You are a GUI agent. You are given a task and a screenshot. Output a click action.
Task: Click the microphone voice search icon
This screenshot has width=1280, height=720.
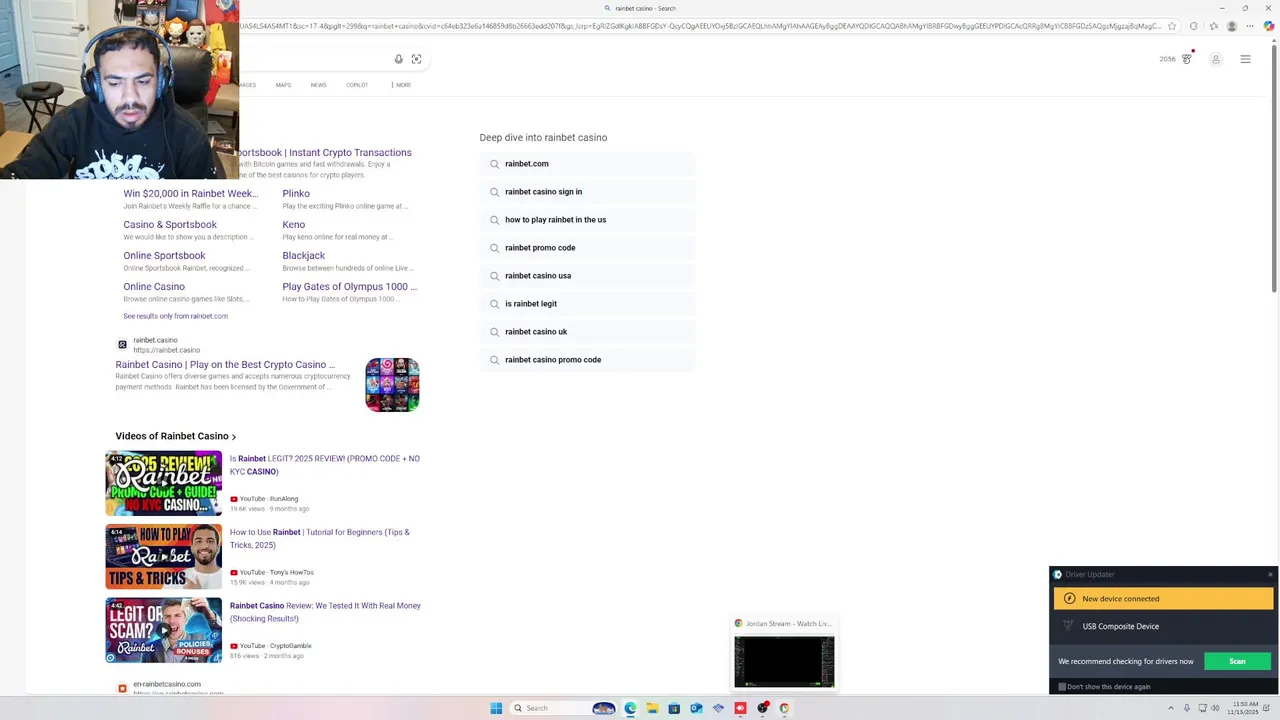[398, 59]
